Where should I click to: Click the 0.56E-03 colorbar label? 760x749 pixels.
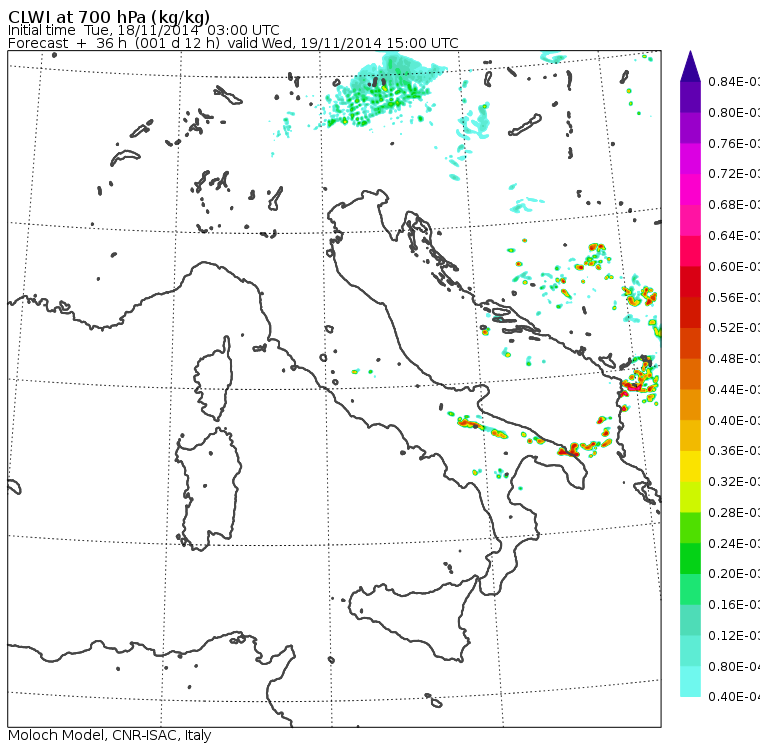point(734,297)
